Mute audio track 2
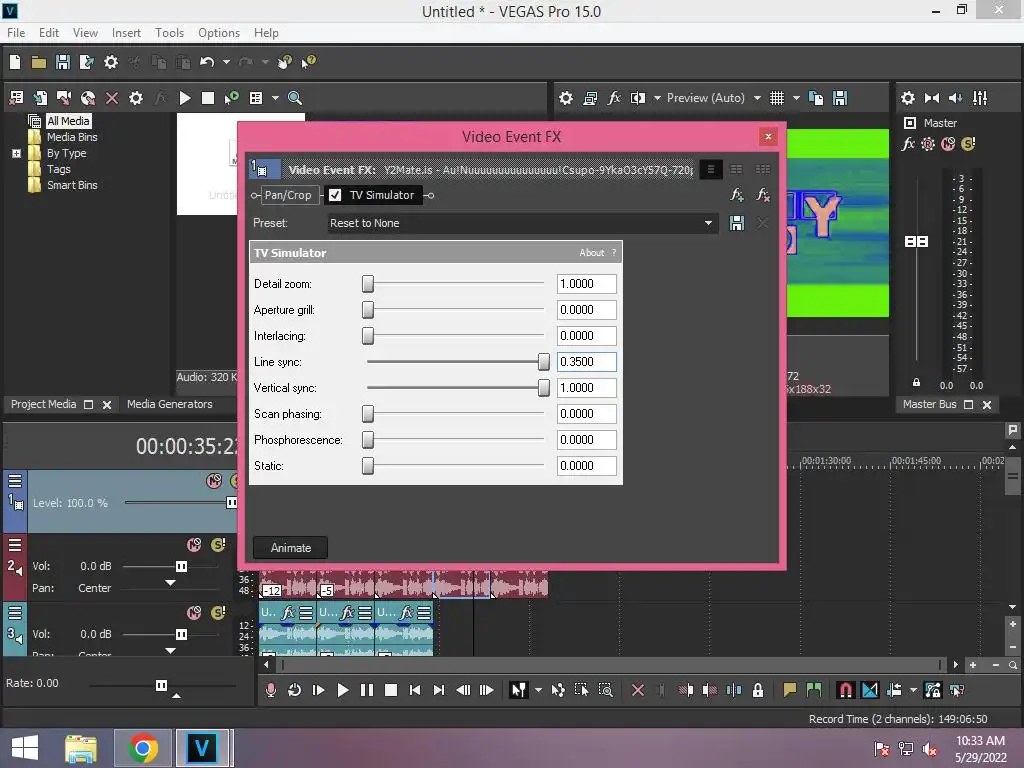 194,545
